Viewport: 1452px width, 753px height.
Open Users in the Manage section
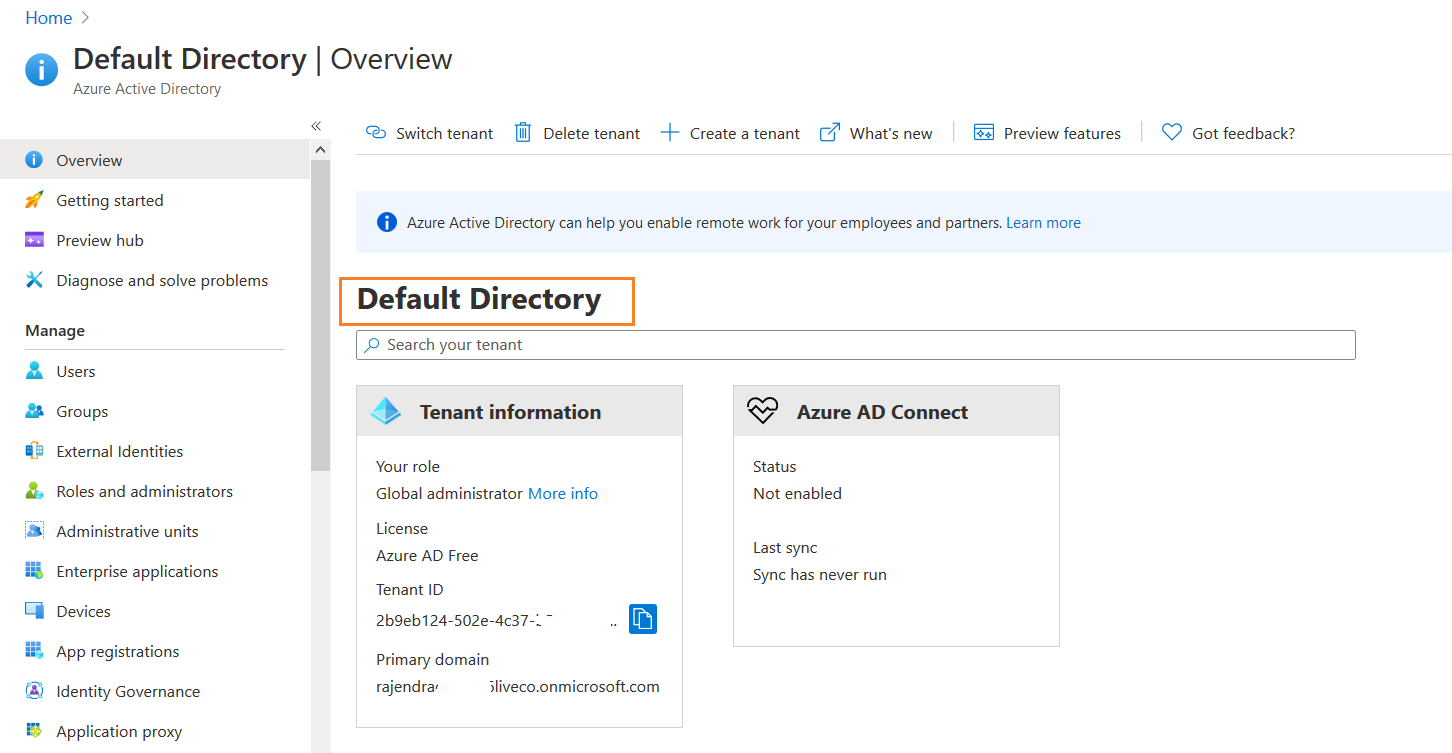coord(75,371)
